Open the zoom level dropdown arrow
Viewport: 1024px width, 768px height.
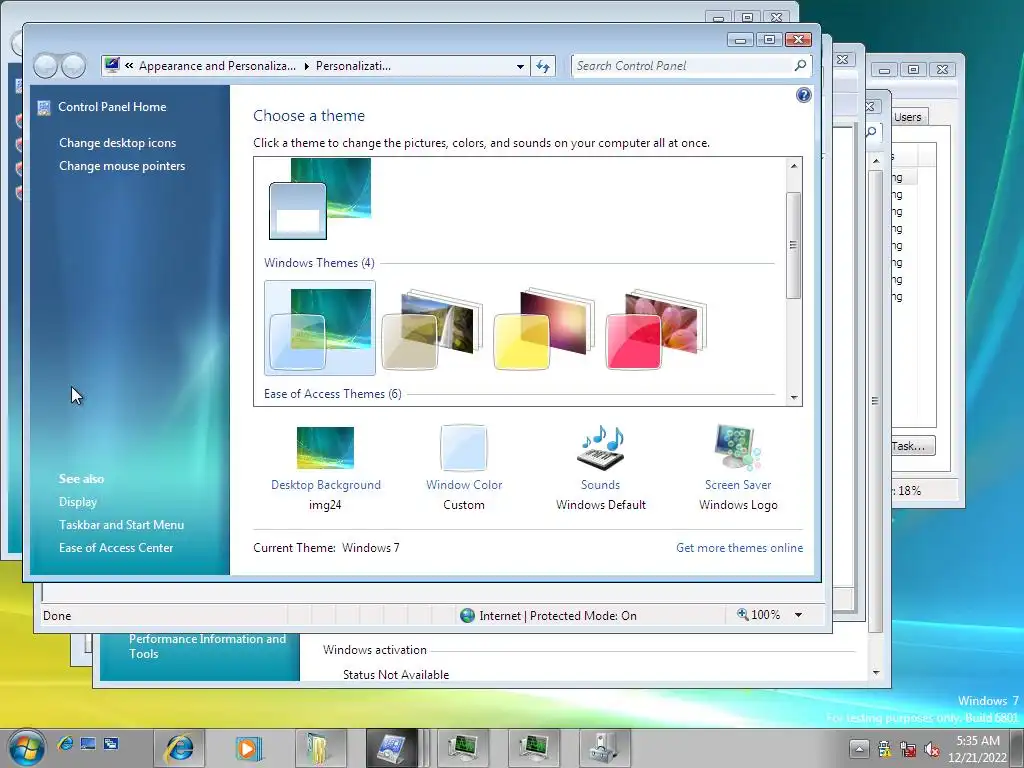[798, 615]
